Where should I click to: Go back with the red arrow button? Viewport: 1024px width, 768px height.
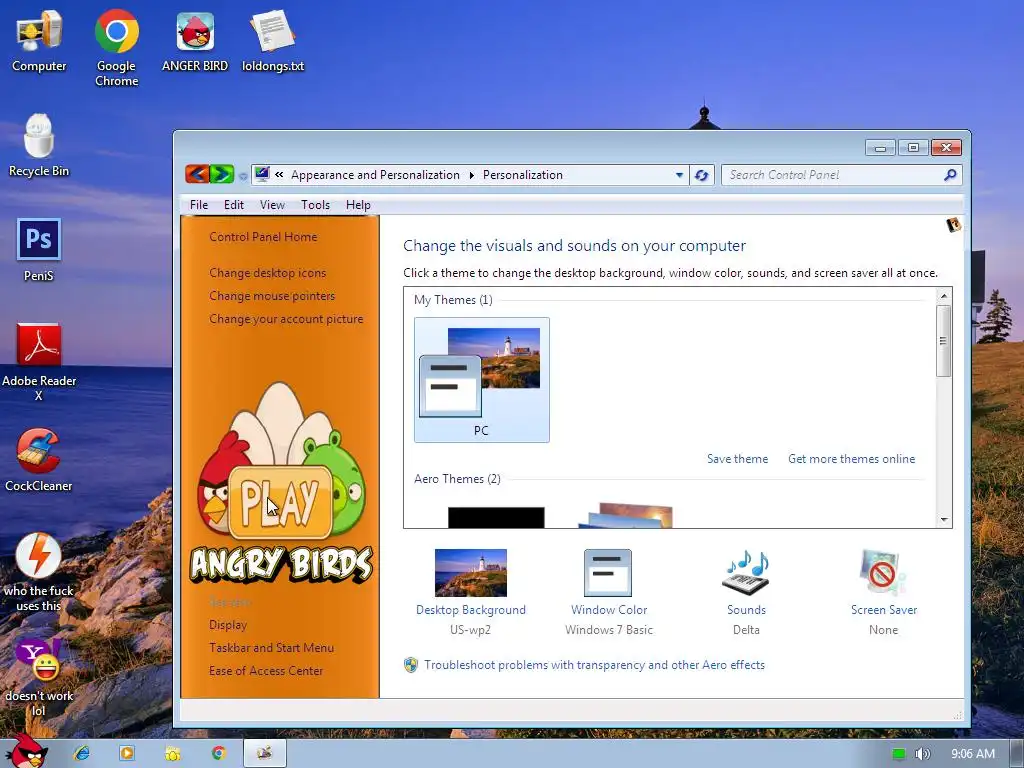[197, 174]
